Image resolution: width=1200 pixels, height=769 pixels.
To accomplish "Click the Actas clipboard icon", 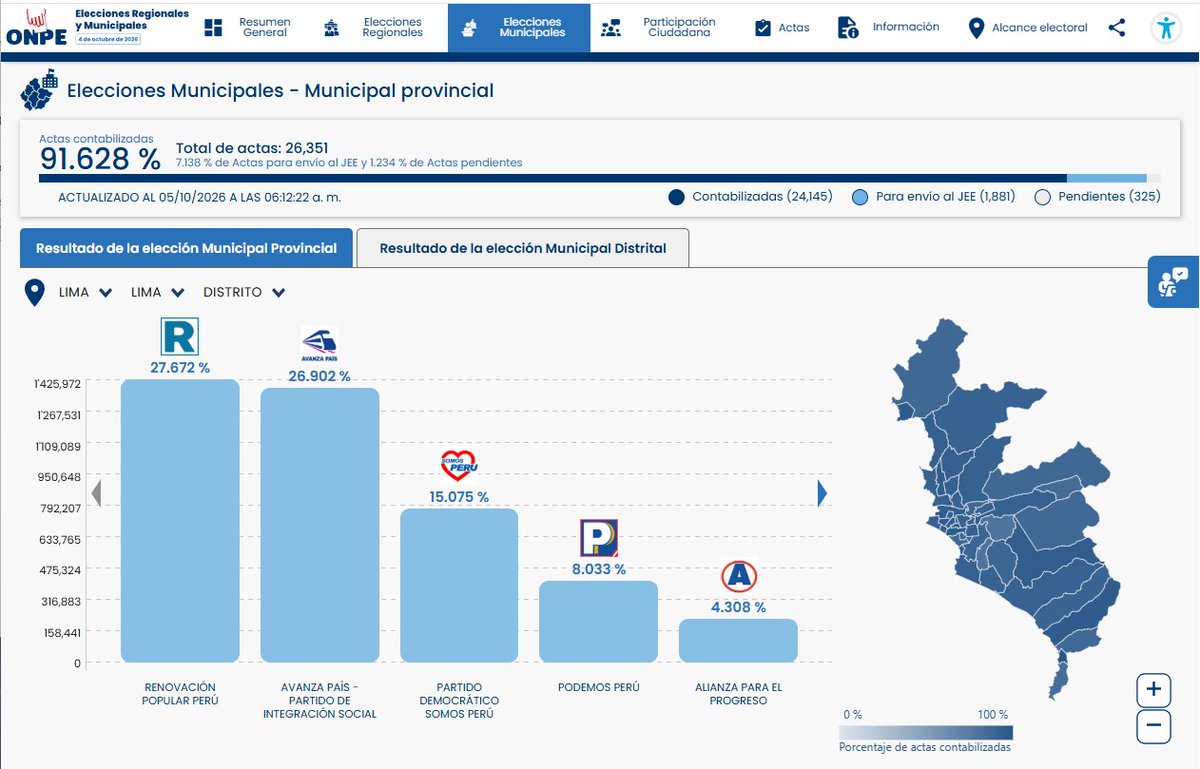I will click(763, 28).
